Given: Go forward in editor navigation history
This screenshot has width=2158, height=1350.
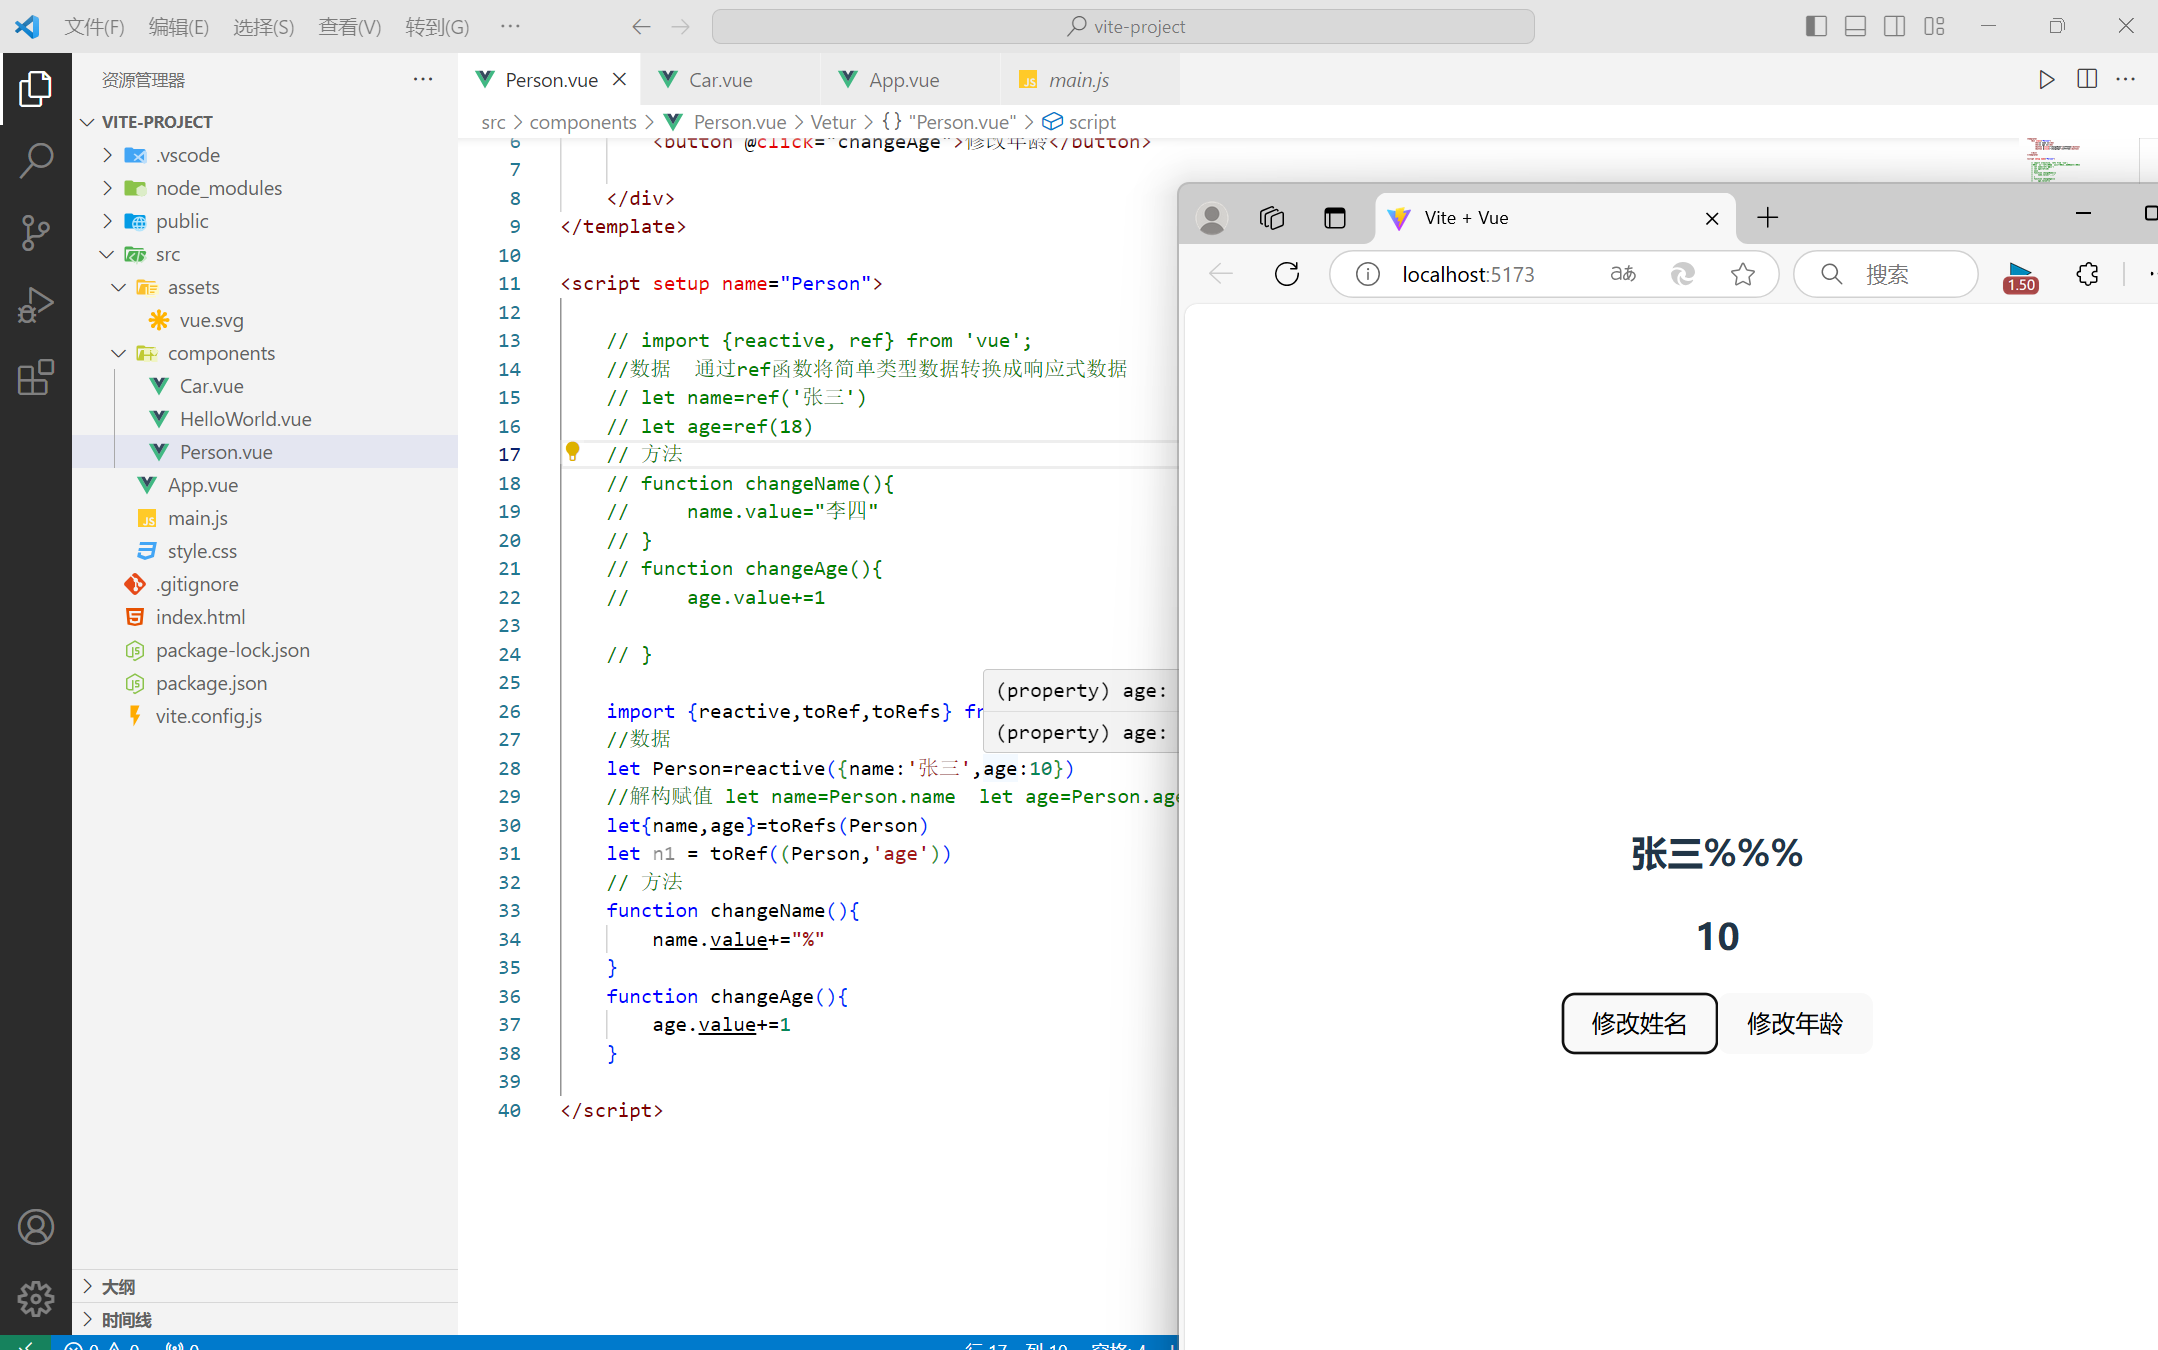Looking at the screenshot, I should (681, 27).
